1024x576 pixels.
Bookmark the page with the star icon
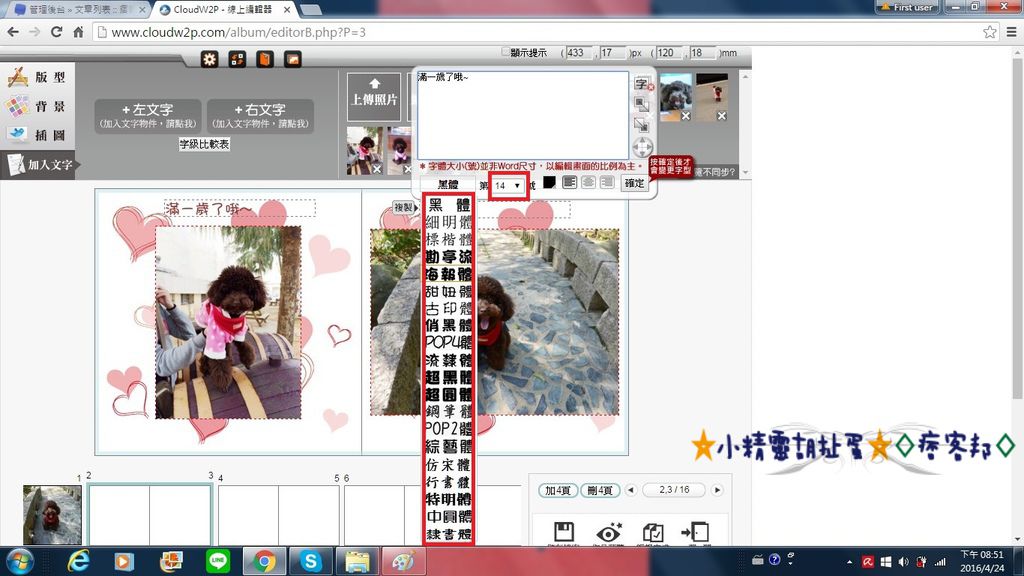[990, 32]
